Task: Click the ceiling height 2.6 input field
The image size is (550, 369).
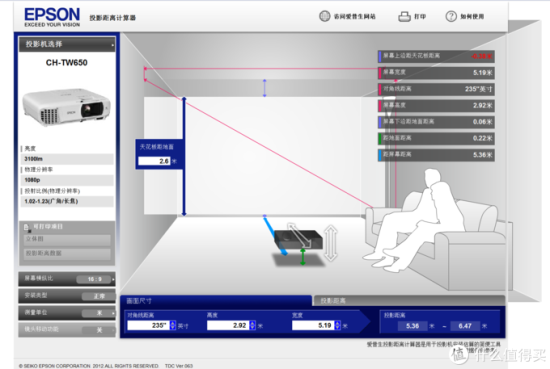Action: click(154, 161)
